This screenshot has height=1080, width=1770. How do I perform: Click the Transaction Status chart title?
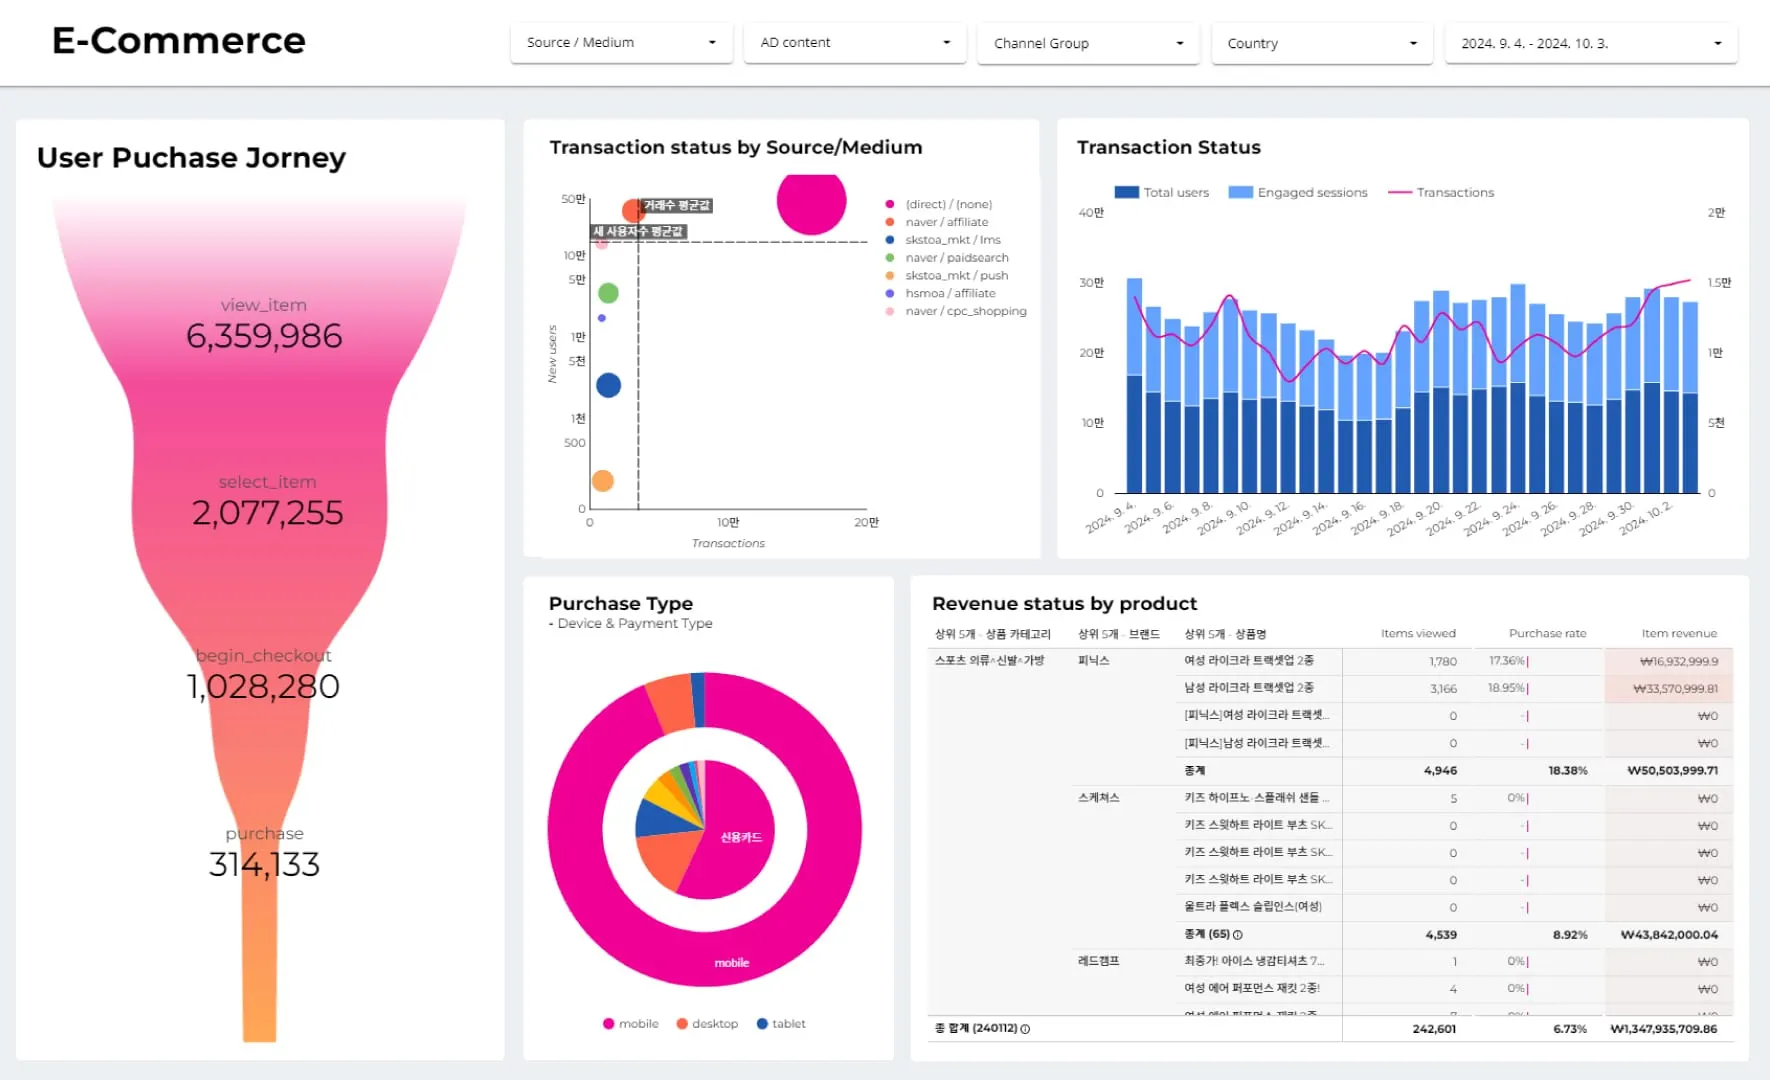(x=1168, y=147)
